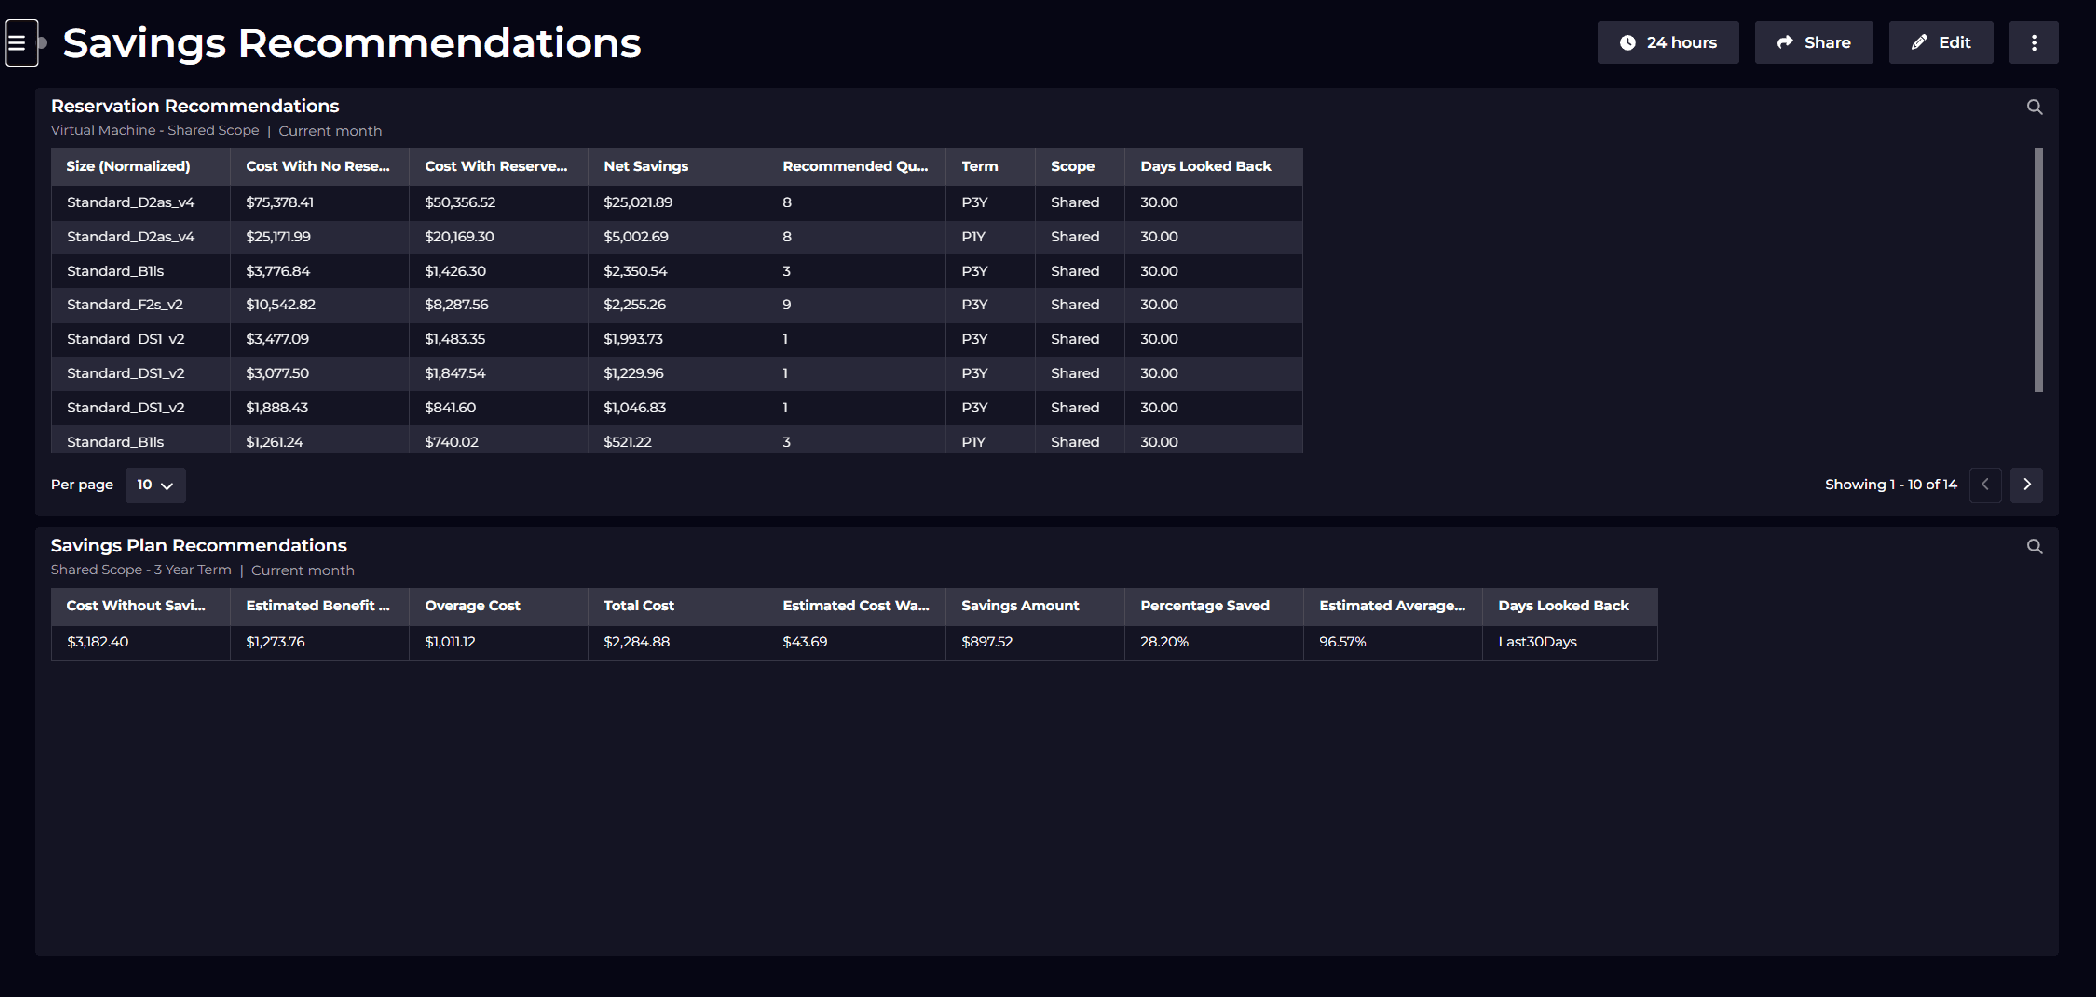
Task: Go to next page of reservation results
Action: click(2027, 484)
